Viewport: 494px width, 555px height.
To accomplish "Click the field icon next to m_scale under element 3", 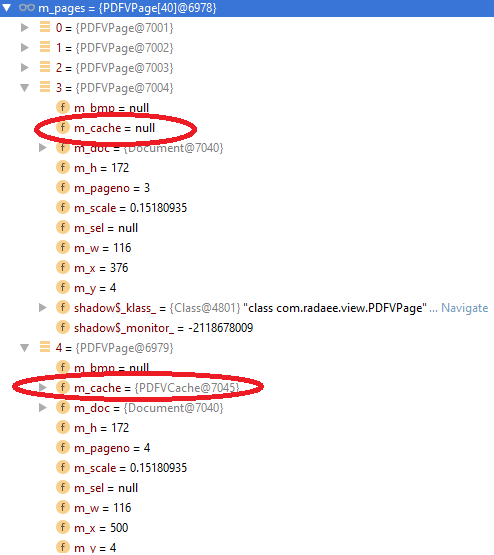I will (x=63, y=207).
